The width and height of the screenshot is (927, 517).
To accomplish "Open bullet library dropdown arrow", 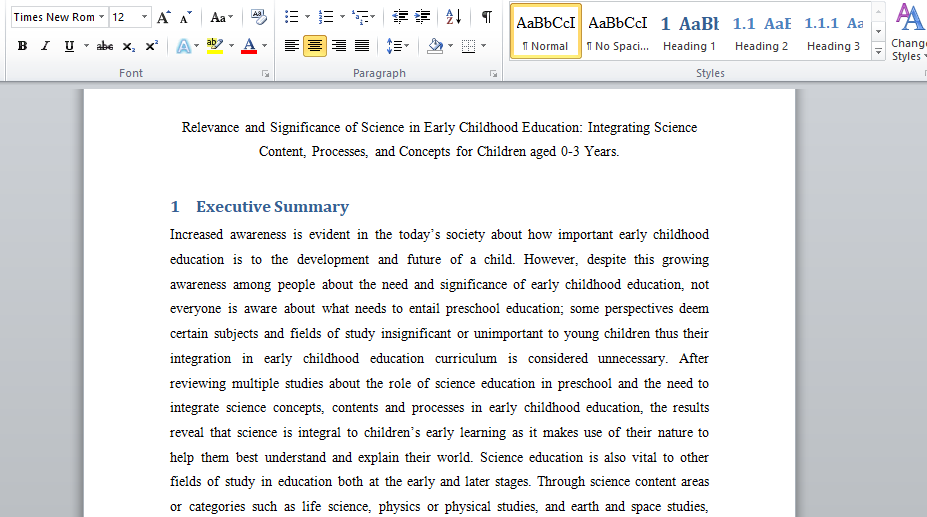I will point(307,17).
